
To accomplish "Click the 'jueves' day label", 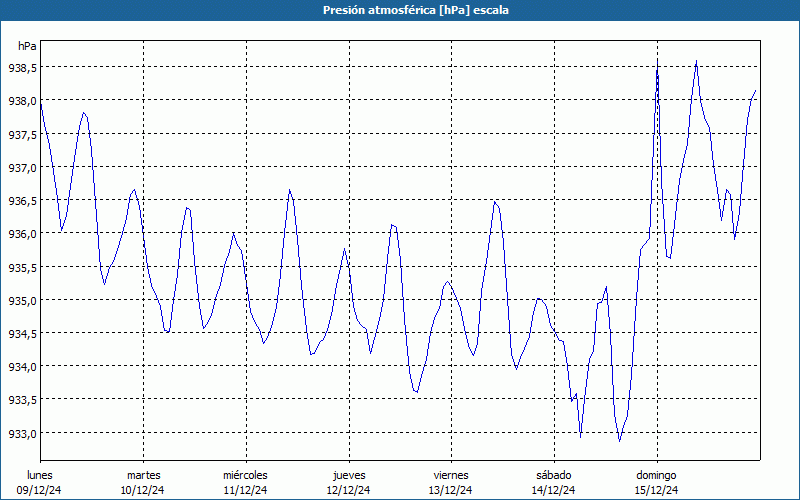I will click(x=349, y=475).
